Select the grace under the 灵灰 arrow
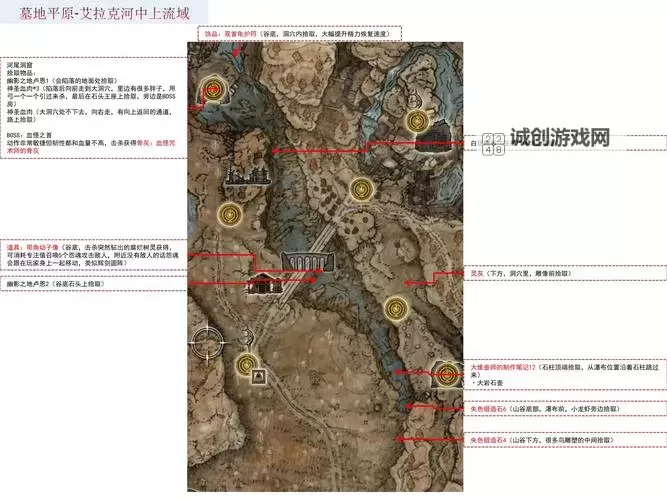Viewport: 667px width, 500px height. point(395,309)
